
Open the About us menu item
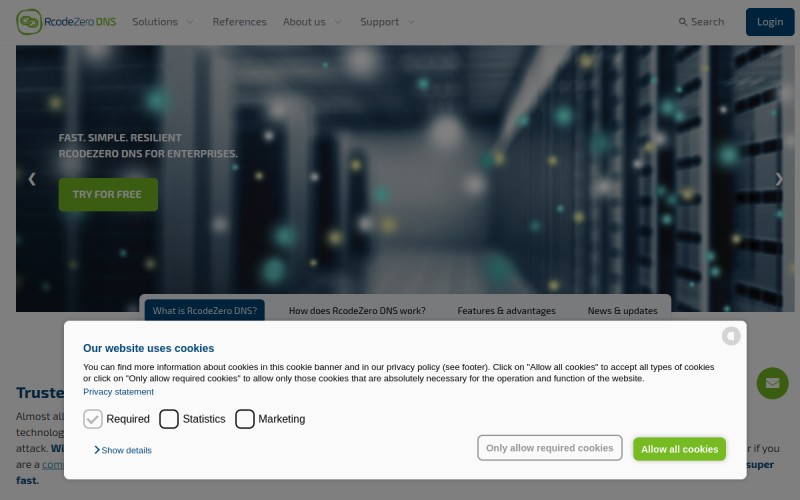[x=304, y=22]
